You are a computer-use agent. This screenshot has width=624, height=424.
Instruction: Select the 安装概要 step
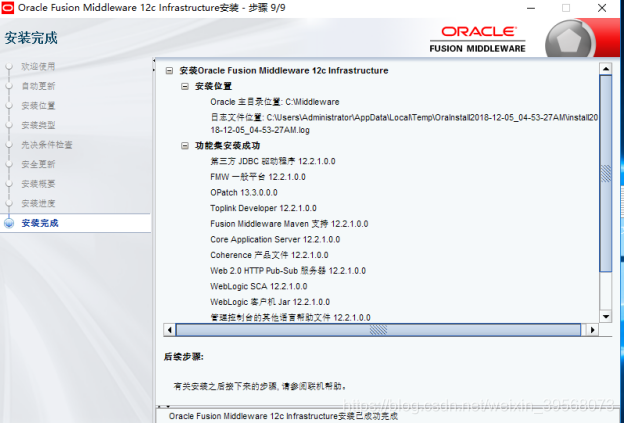tap(38, 184)
